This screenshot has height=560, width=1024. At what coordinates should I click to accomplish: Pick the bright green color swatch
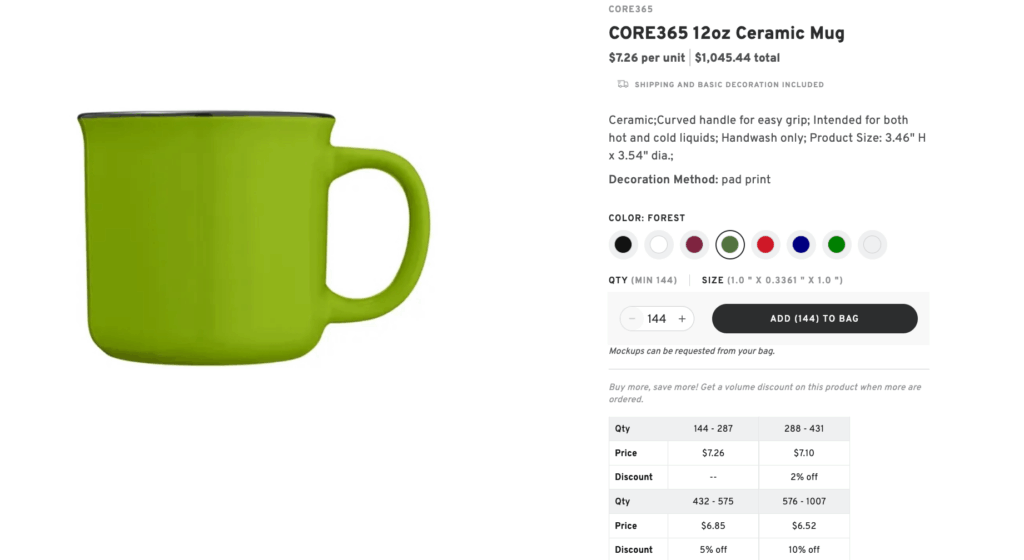836,244
